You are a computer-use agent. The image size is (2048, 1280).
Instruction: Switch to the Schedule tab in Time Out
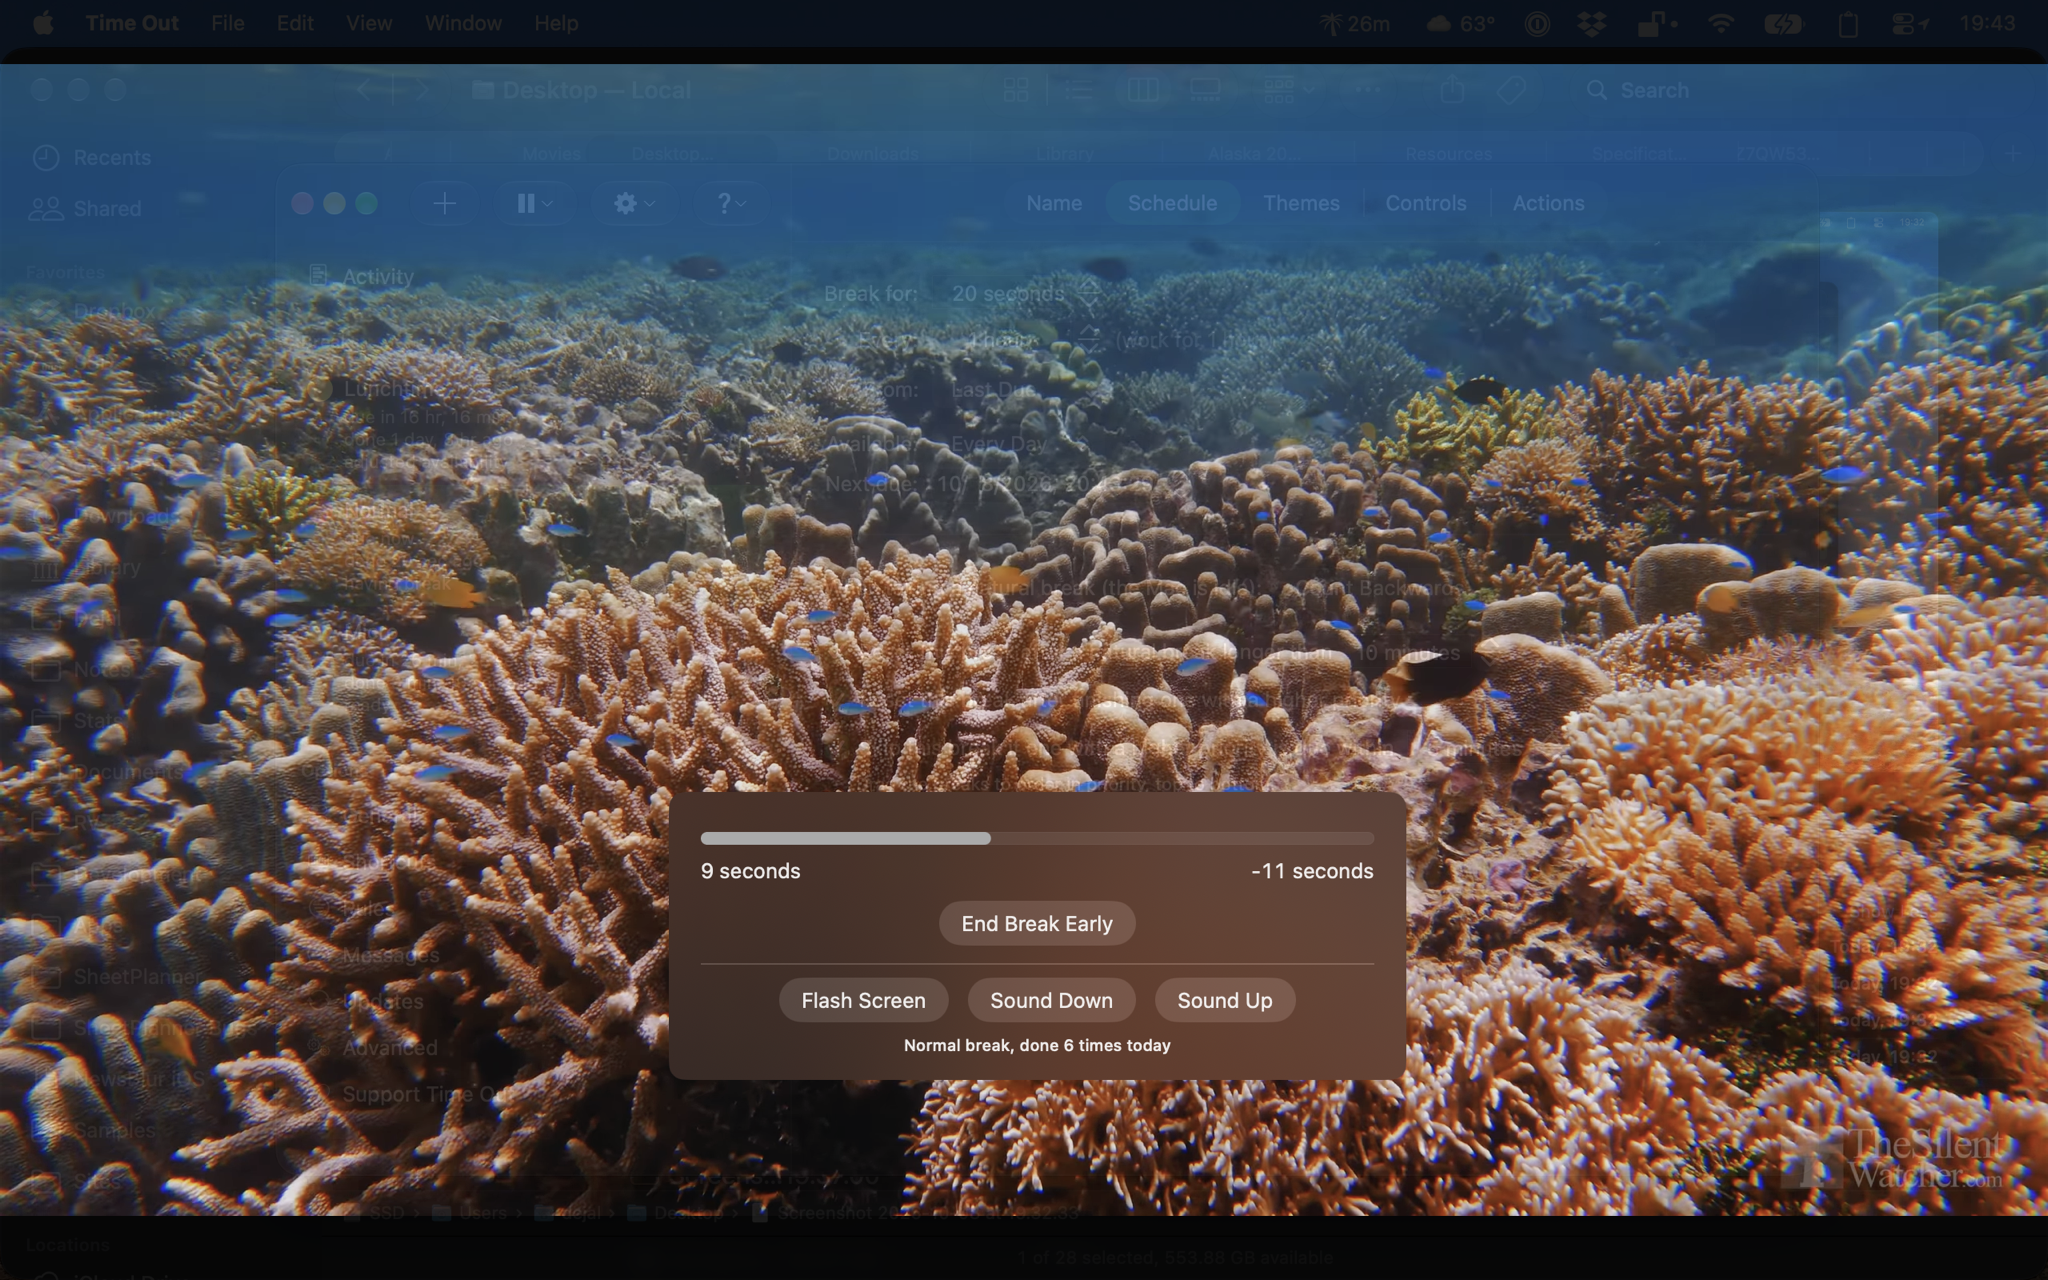coord(1172,203)
